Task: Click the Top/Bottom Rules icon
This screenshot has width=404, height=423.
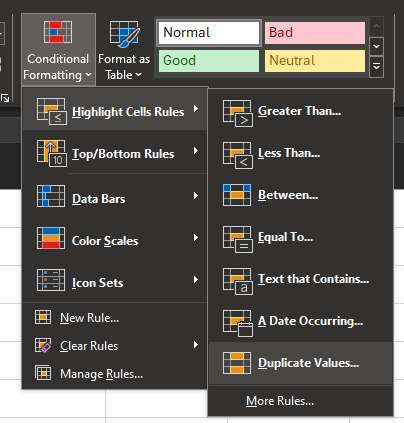Action: point(51,153)
